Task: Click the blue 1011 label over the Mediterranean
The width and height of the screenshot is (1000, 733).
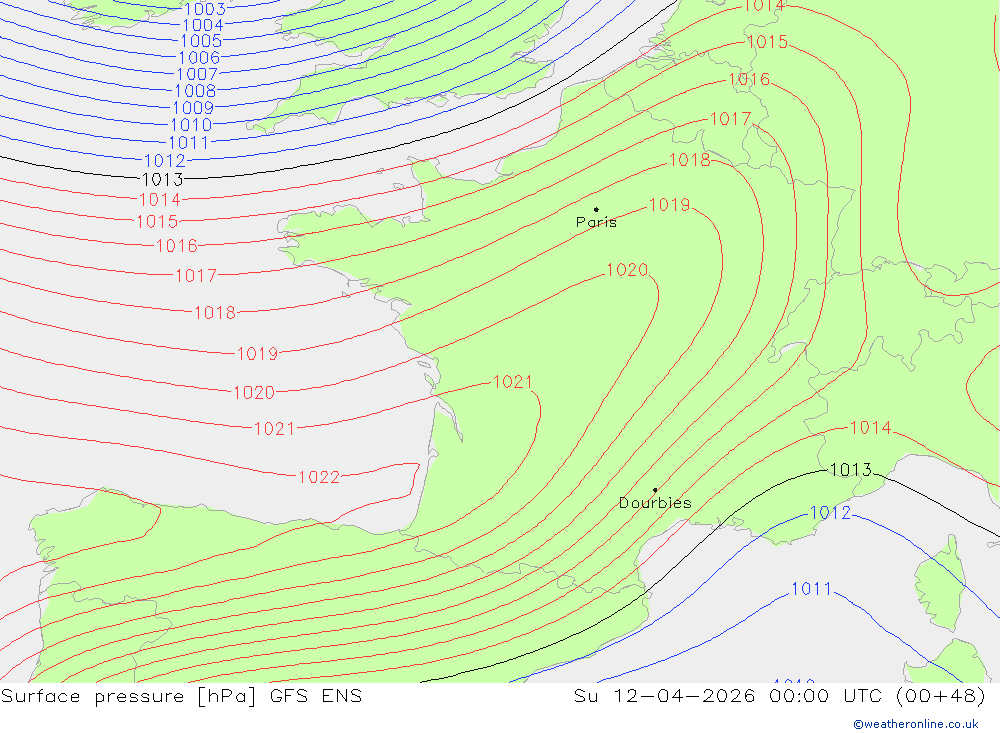Action: click(x=812, y=589)
